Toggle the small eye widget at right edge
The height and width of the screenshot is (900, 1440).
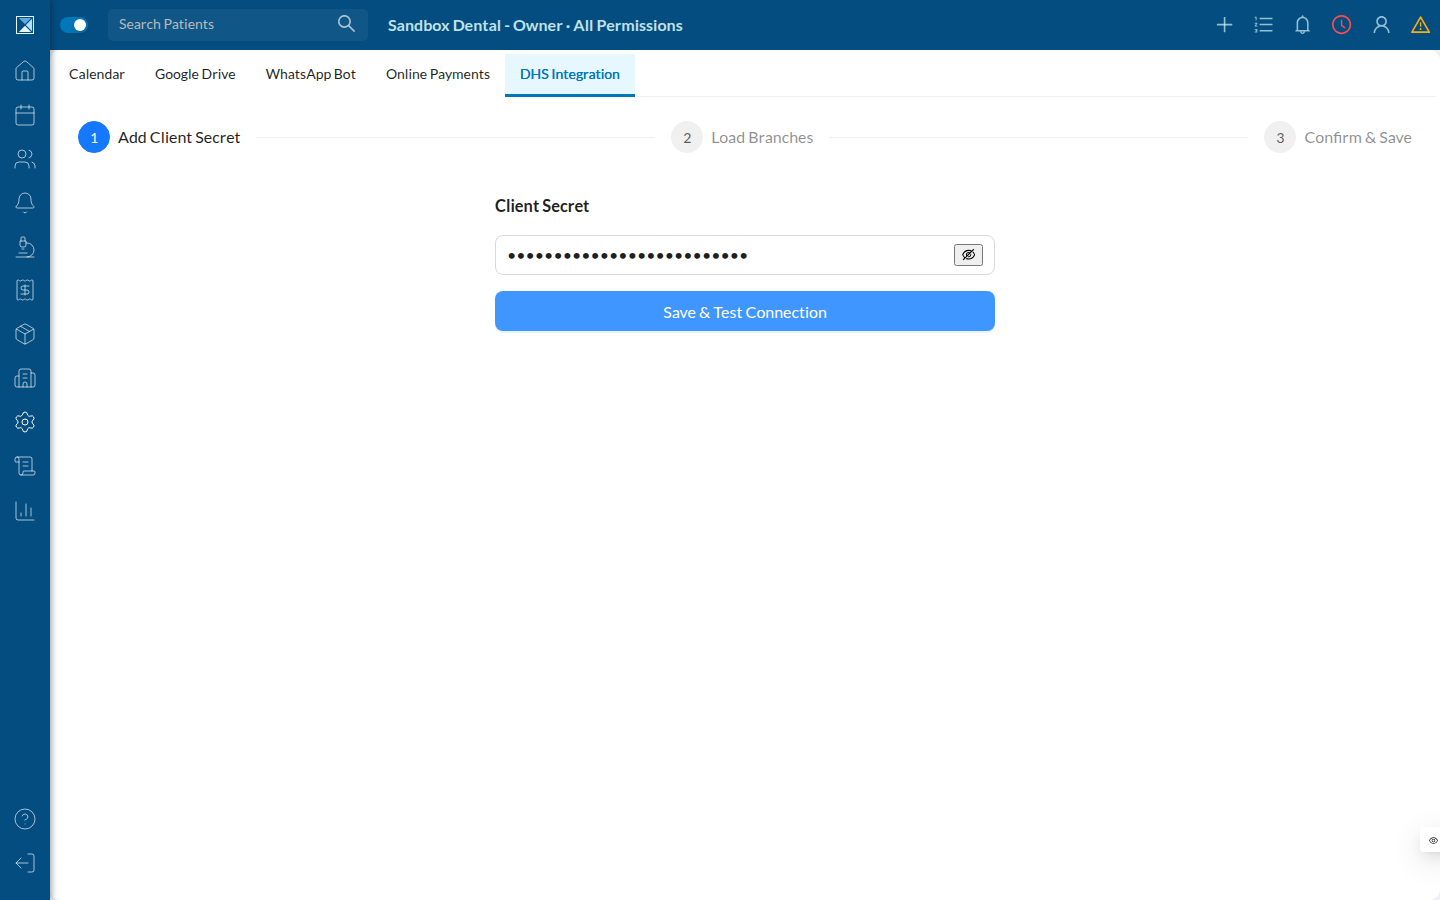click(1432, 840)
